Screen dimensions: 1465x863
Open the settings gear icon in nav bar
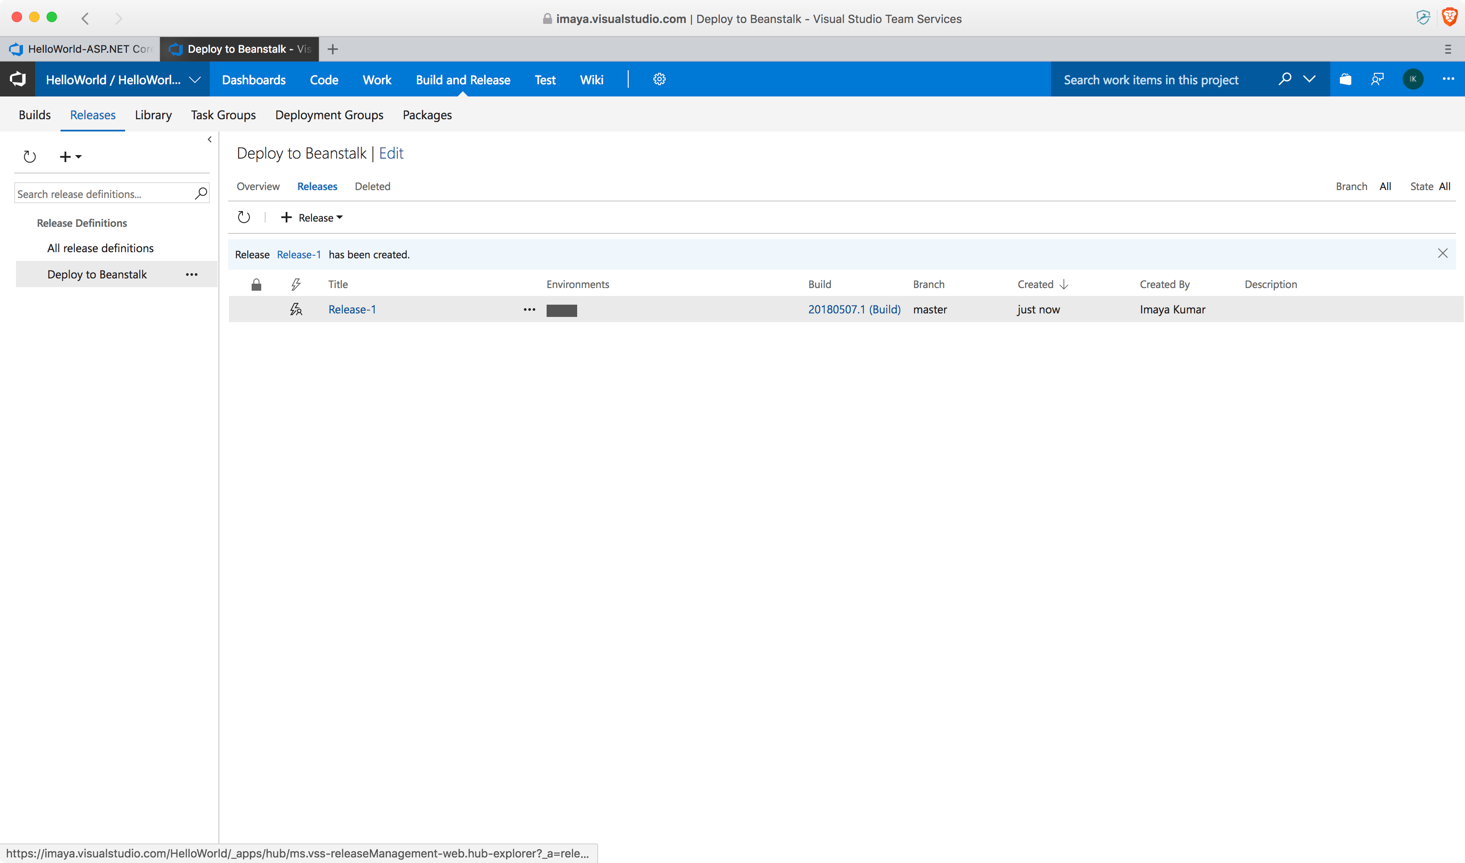point(659,79)
